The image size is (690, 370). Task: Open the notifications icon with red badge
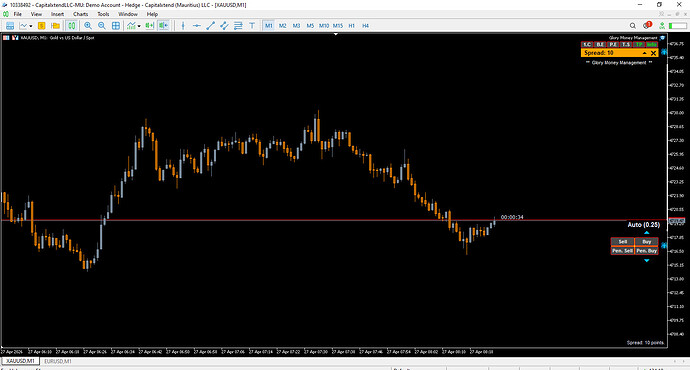click(647, 26)
